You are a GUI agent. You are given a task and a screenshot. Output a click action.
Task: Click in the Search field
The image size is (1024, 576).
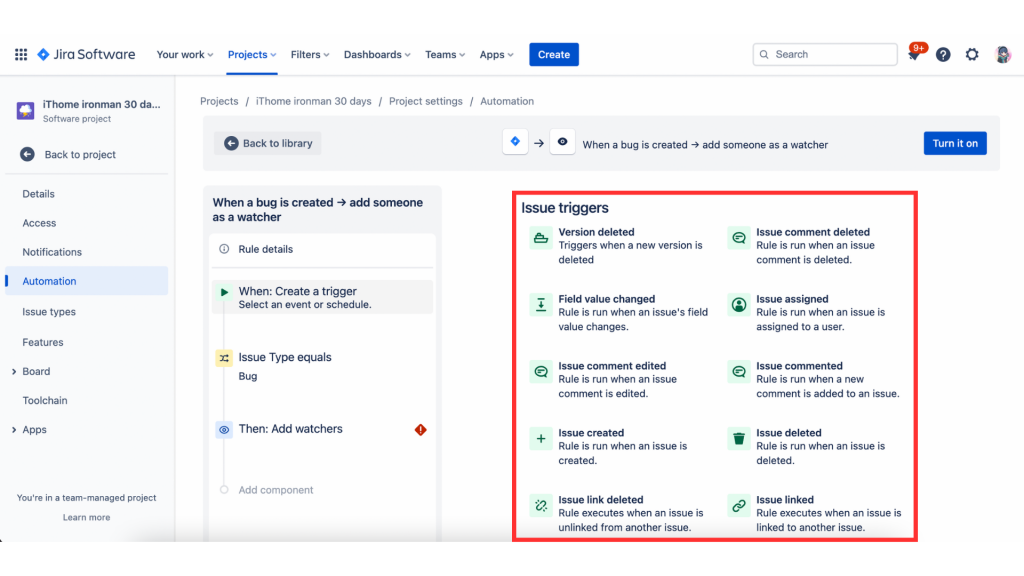tap(825, 54)
